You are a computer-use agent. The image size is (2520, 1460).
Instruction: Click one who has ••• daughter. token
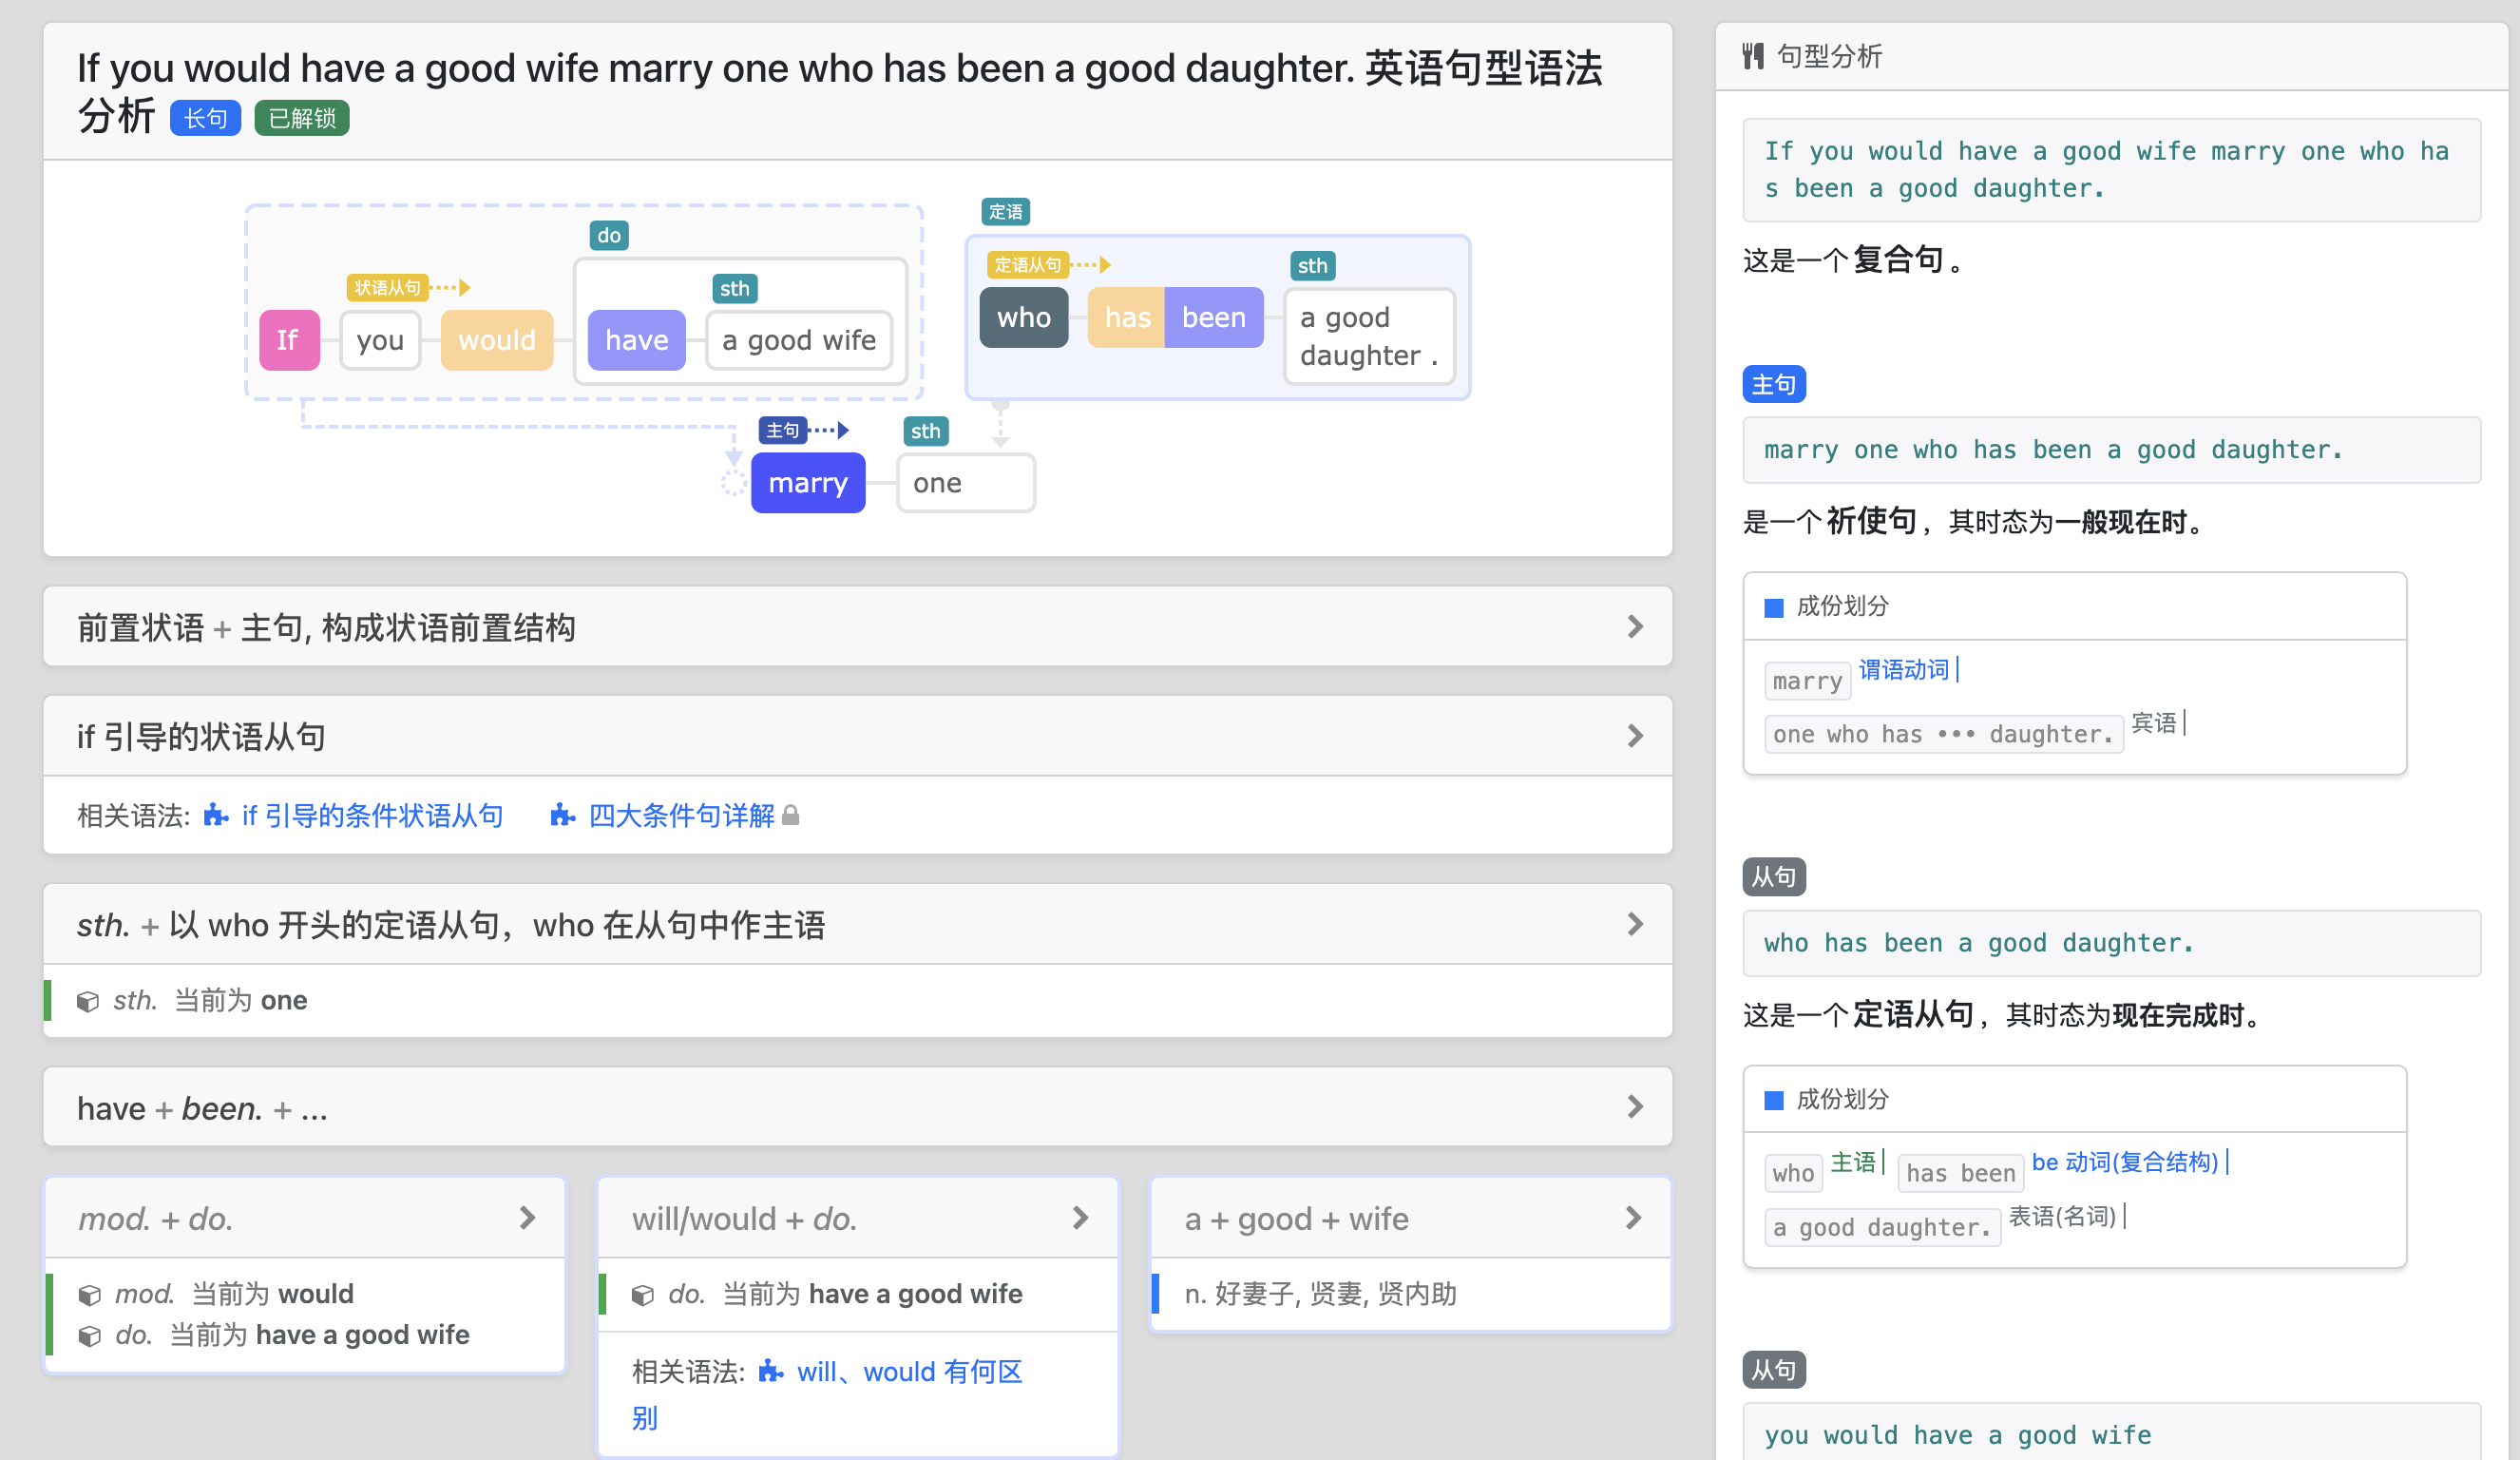1943,735
